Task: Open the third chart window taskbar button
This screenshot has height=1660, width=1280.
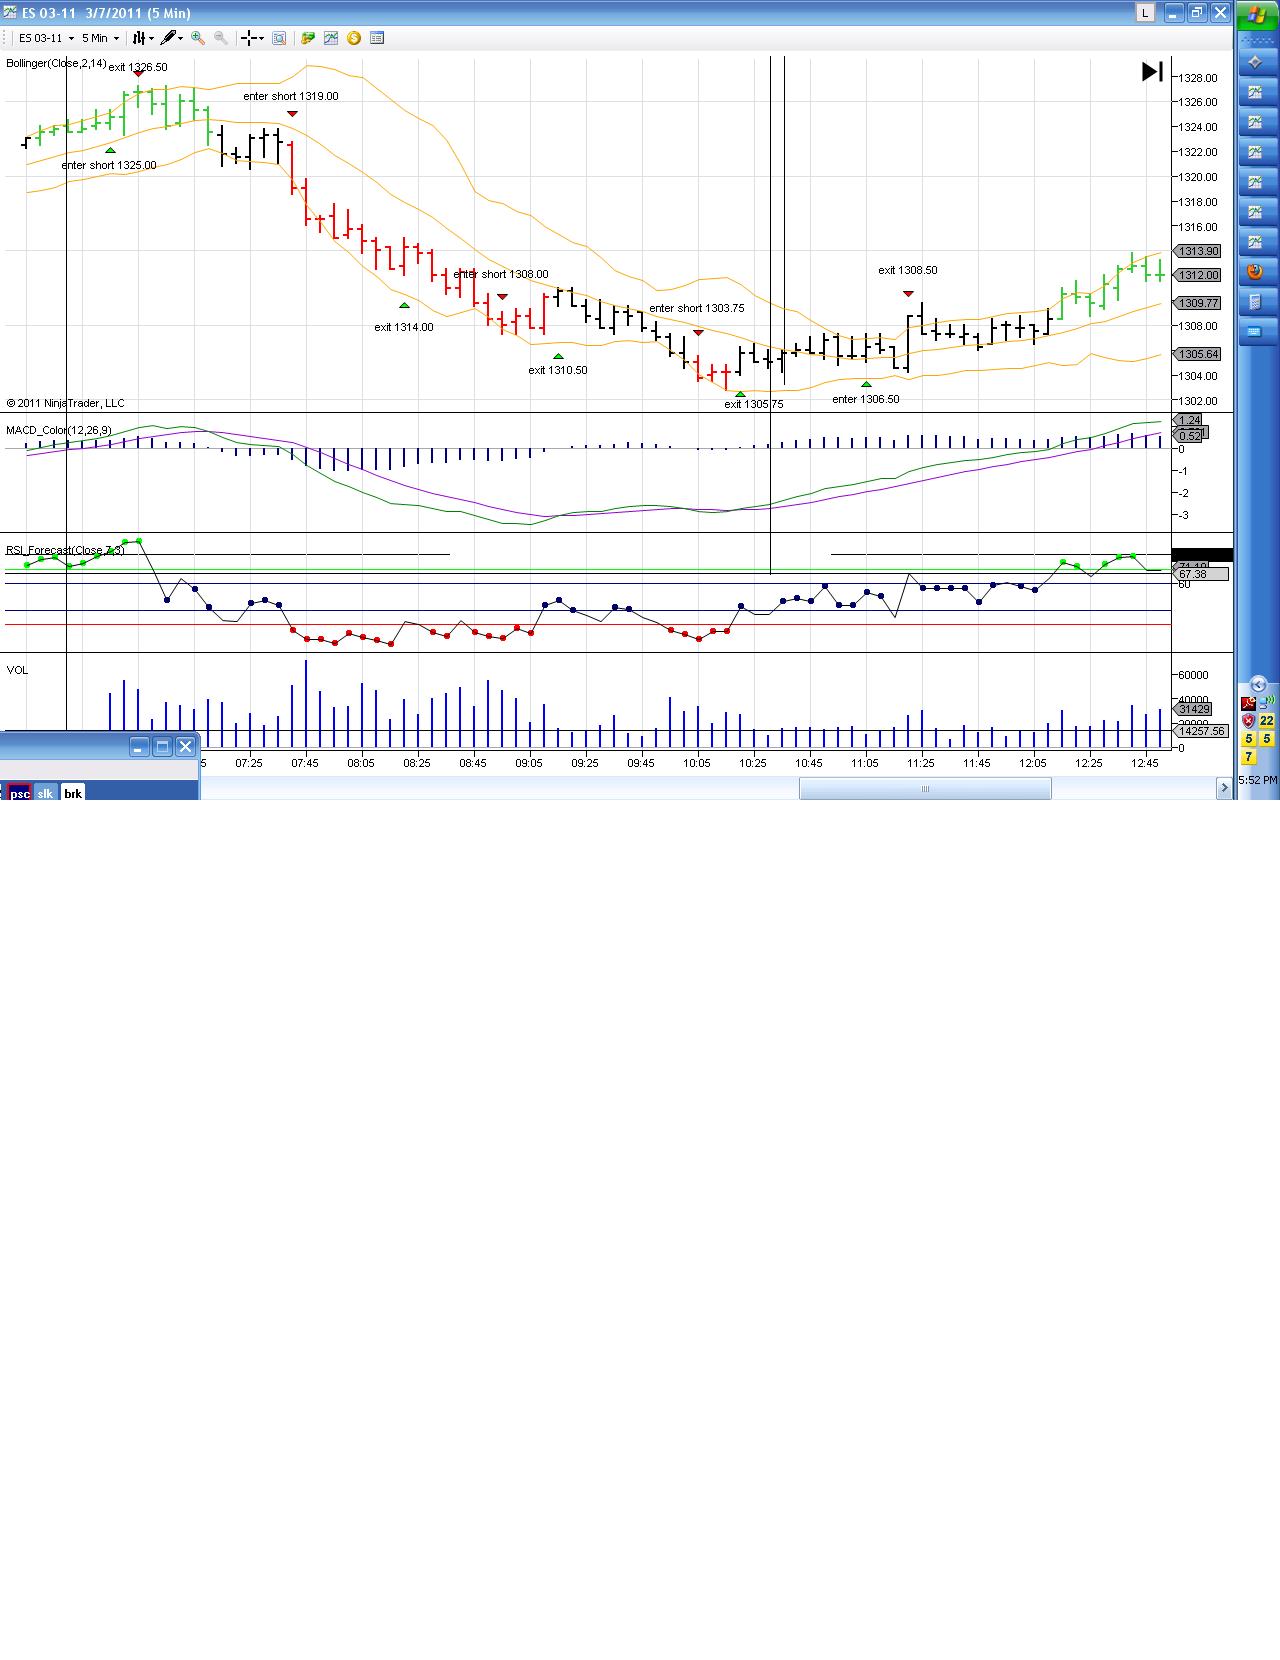Action: tap(1257, 152)
